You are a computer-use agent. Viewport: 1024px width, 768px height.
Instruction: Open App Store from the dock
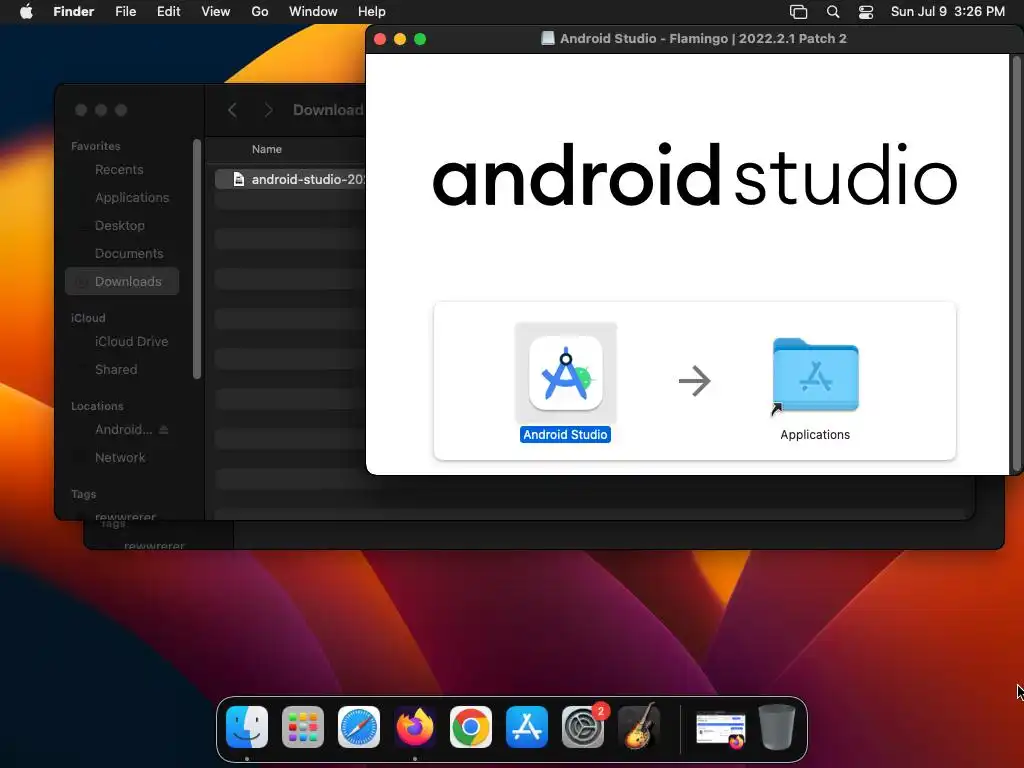[x=527, y=727]
